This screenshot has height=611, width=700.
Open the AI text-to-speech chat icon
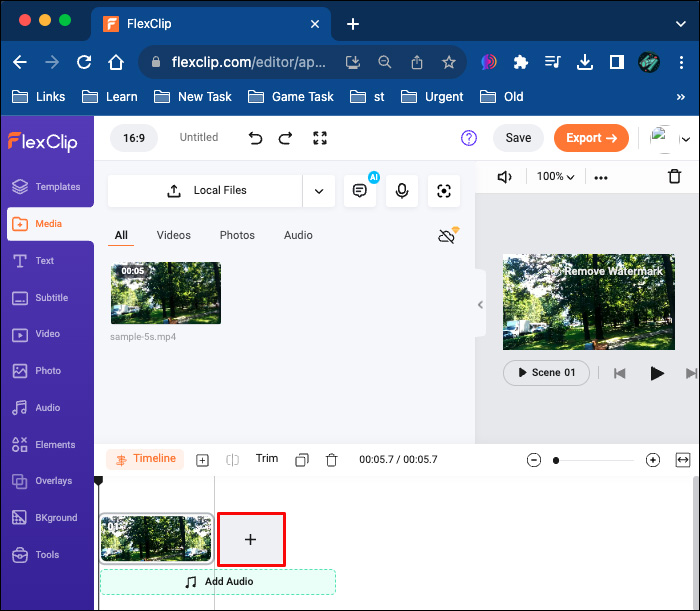[x=359, y=191]
